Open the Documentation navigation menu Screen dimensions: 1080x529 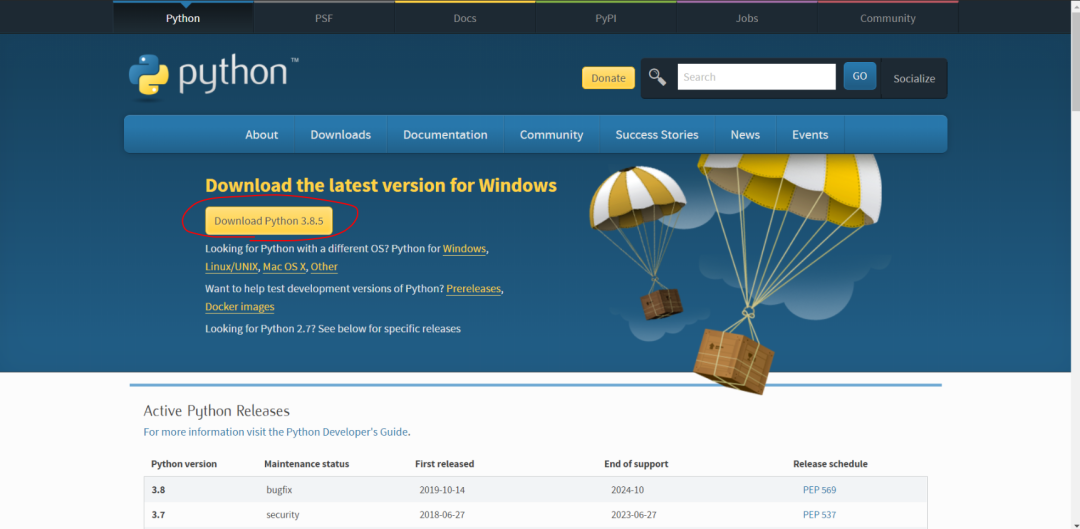pos(445,134)
